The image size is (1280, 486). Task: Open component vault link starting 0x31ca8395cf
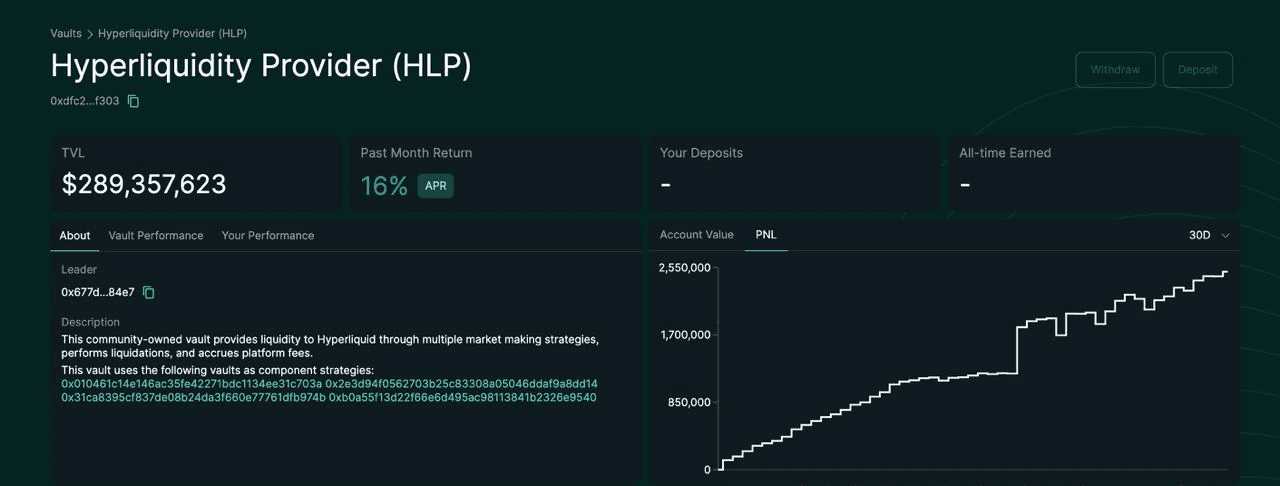pyautogui.click(x=193, y=398)
